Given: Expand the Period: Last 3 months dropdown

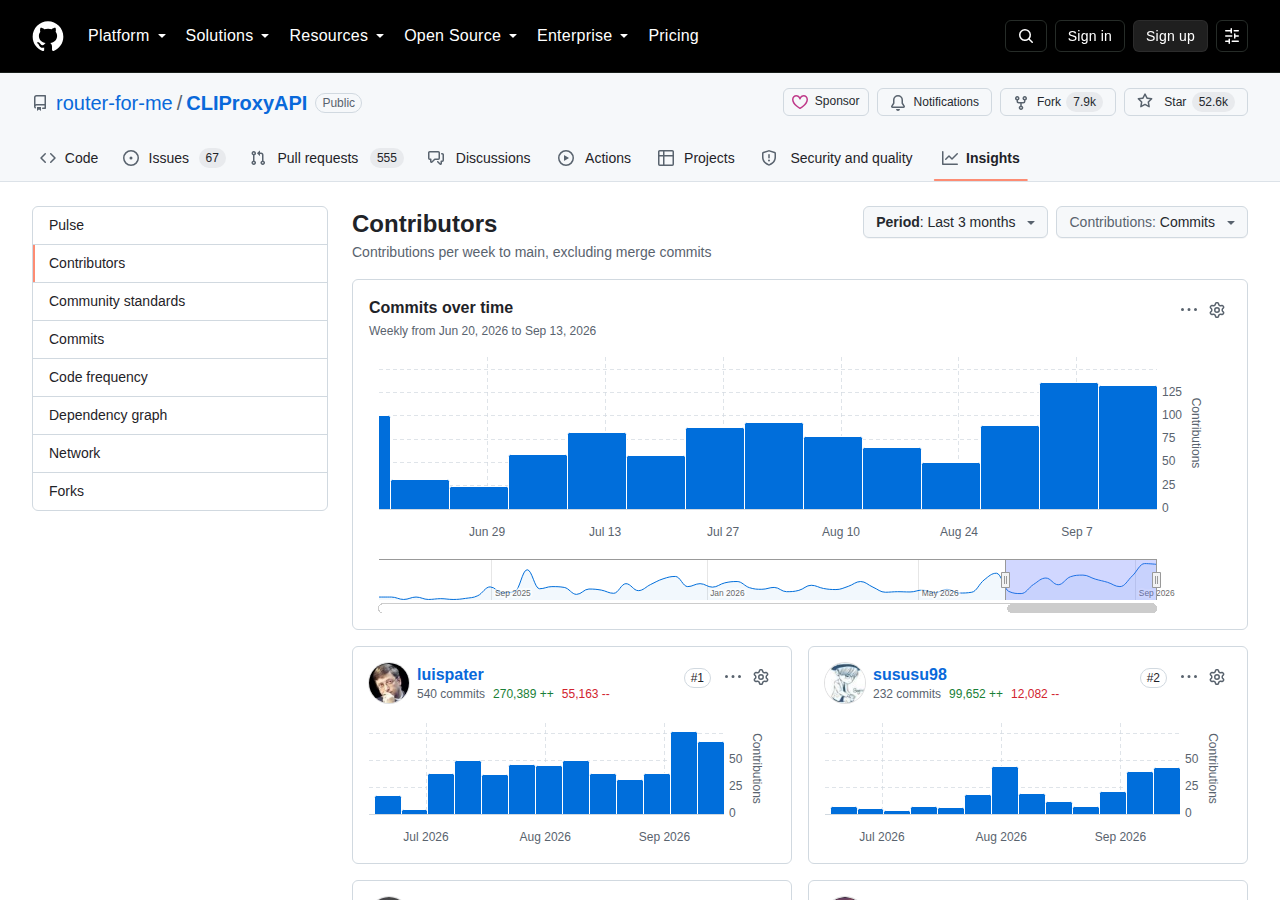Looking at the screenshot, I should point(955,222).
